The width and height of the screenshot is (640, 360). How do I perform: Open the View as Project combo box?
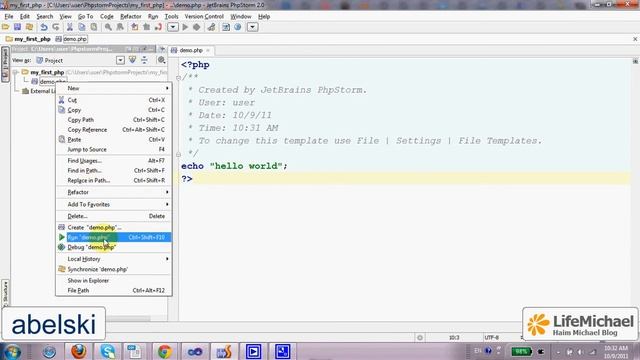coord(80,60)
